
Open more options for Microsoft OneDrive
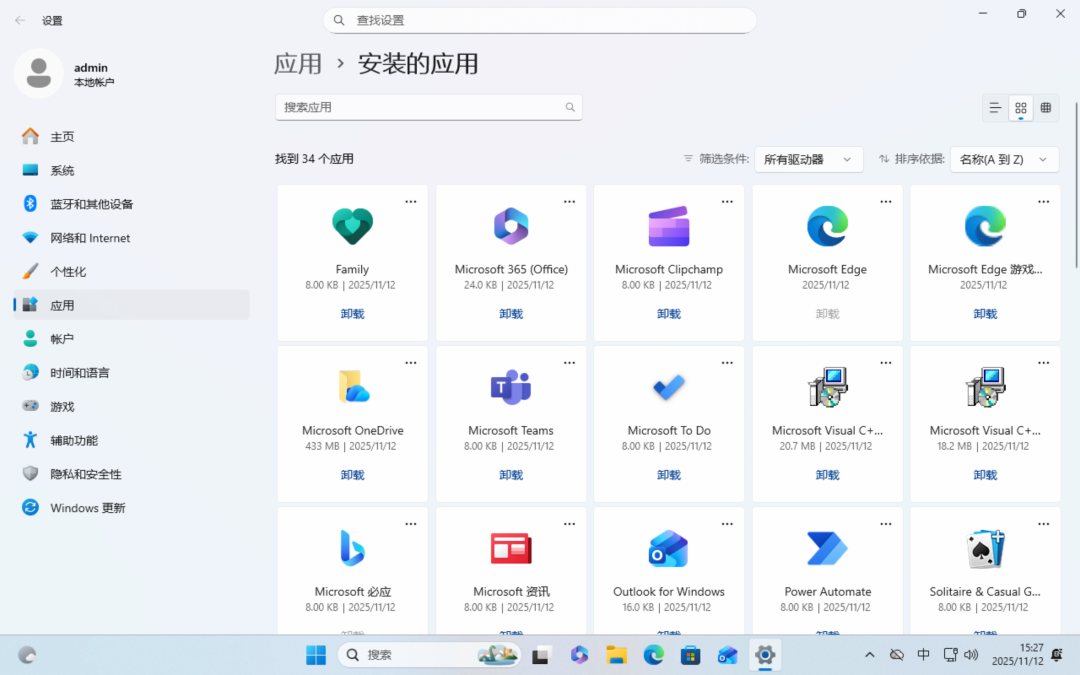coord(411,363)
